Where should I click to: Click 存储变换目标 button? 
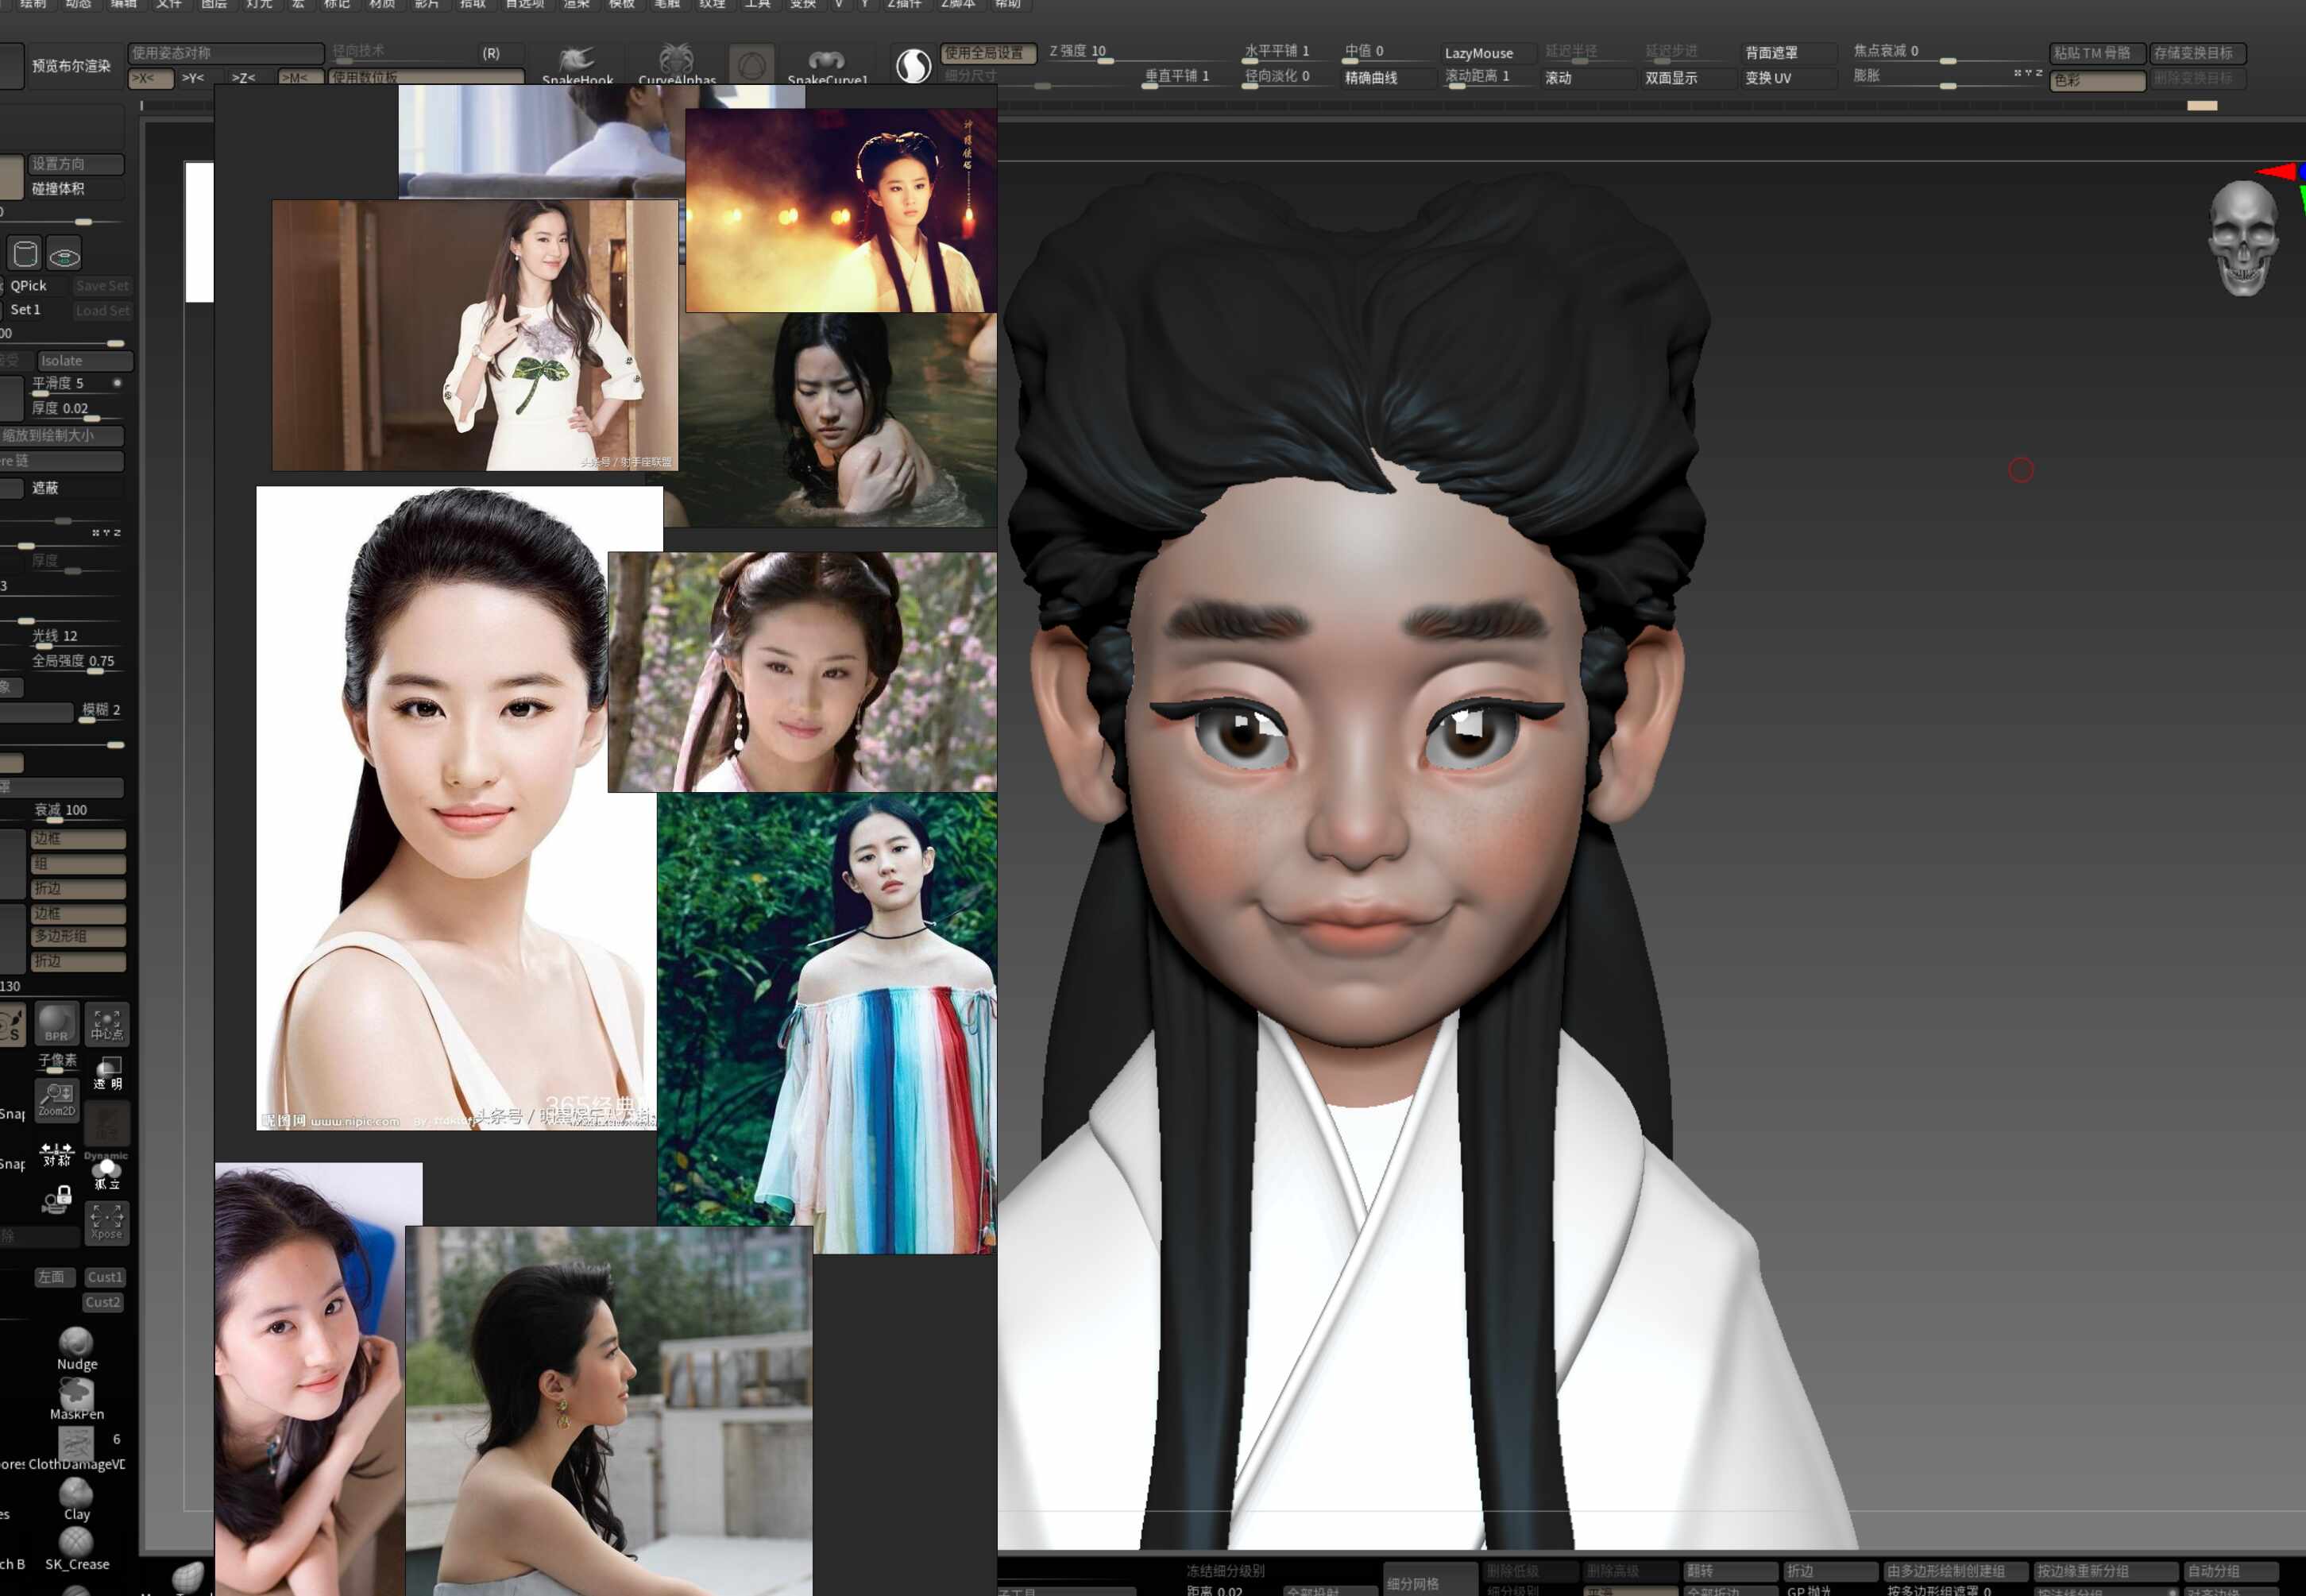[2198, 53]
